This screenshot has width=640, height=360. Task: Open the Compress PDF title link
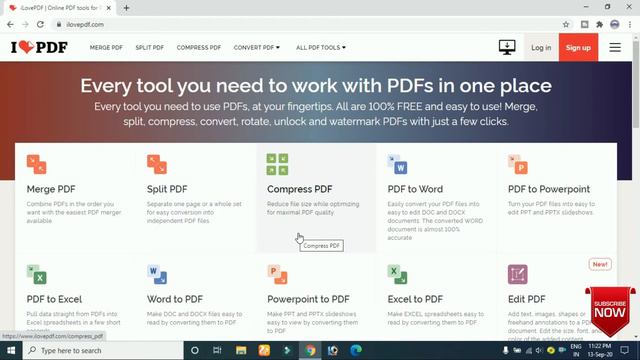[300, 189]
